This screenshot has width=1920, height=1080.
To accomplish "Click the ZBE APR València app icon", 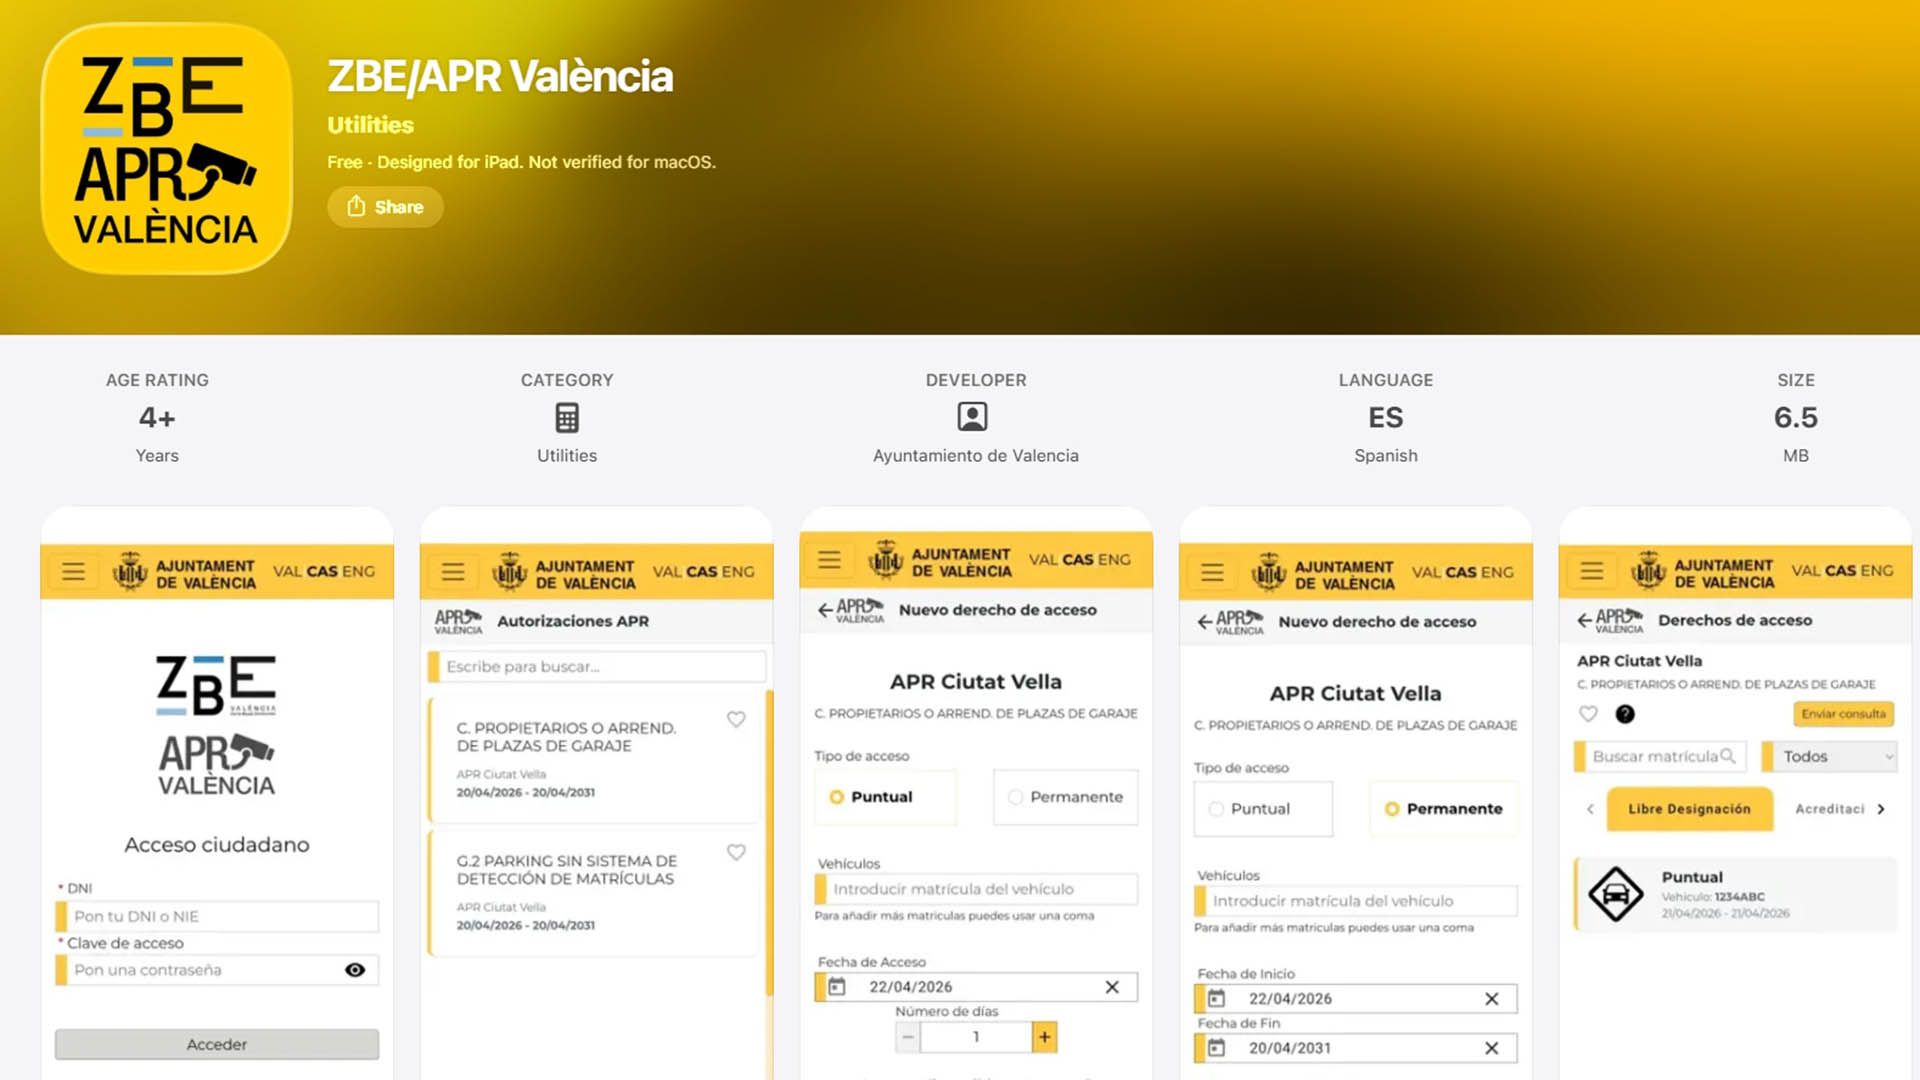I will (x=166, y=149).
